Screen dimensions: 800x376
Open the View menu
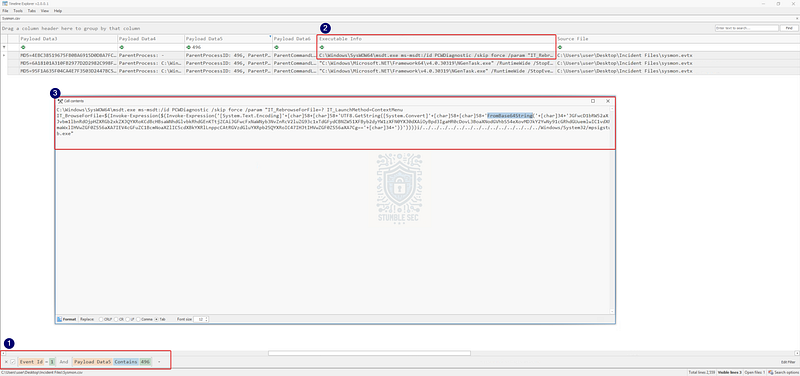click(45, 11)
